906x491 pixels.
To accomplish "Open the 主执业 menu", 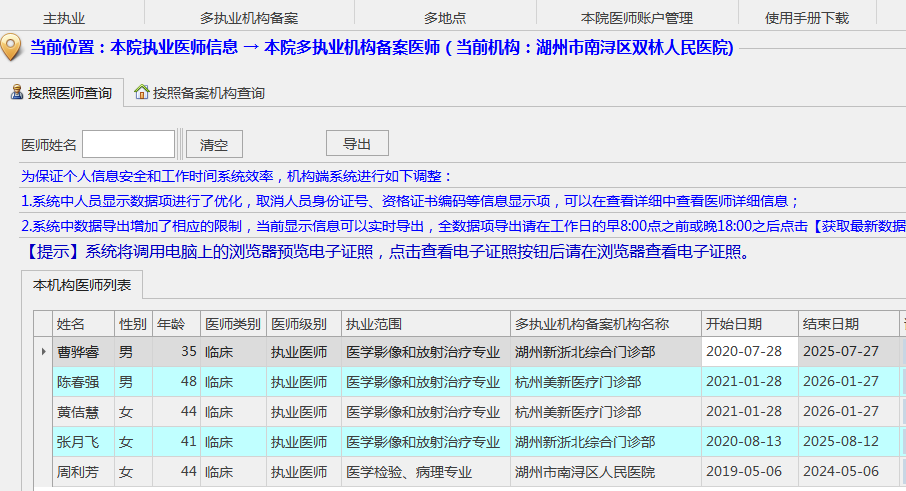I will tap(64, 18).
